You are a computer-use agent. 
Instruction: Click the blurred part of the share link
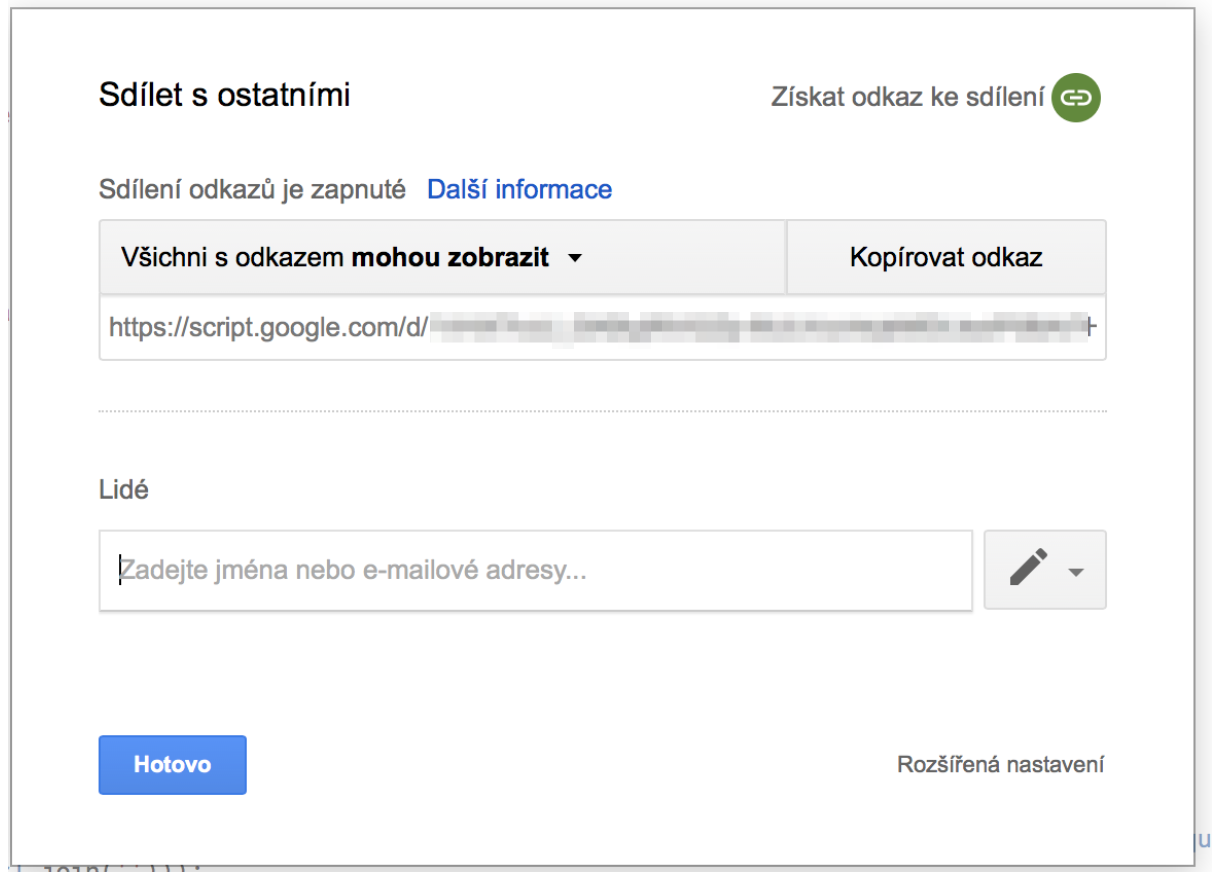click(x=758, y=326)
